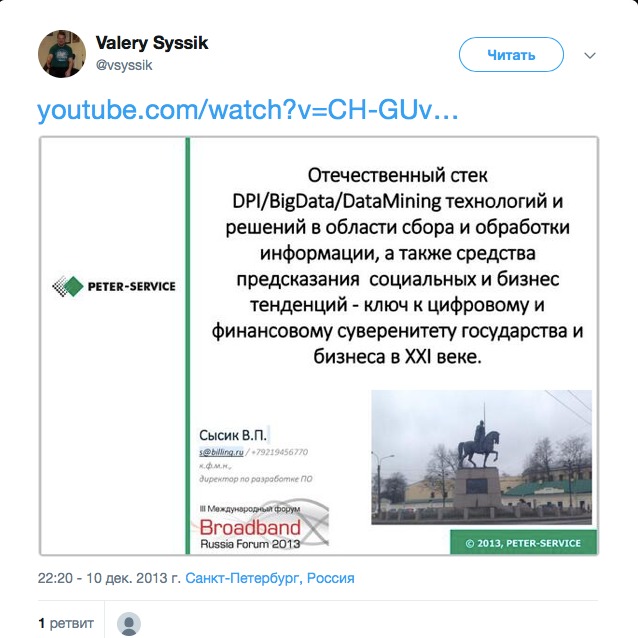Screen dimensions: 638x638
Task: Click the Читать follow button
Action: 511,55
